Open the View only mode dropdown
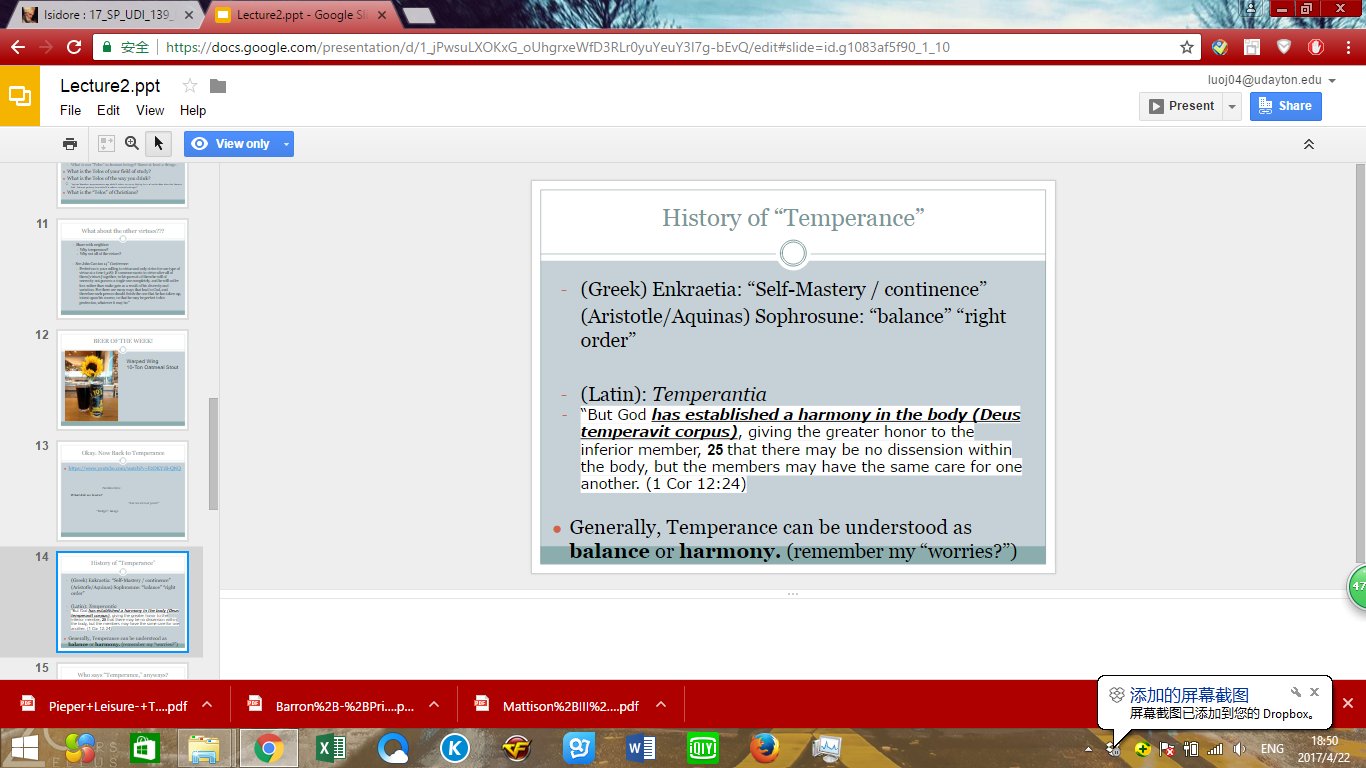Image resolution: width=1366 pixels, height=768 pixels. pyautogui.click(x=287, y=144)
